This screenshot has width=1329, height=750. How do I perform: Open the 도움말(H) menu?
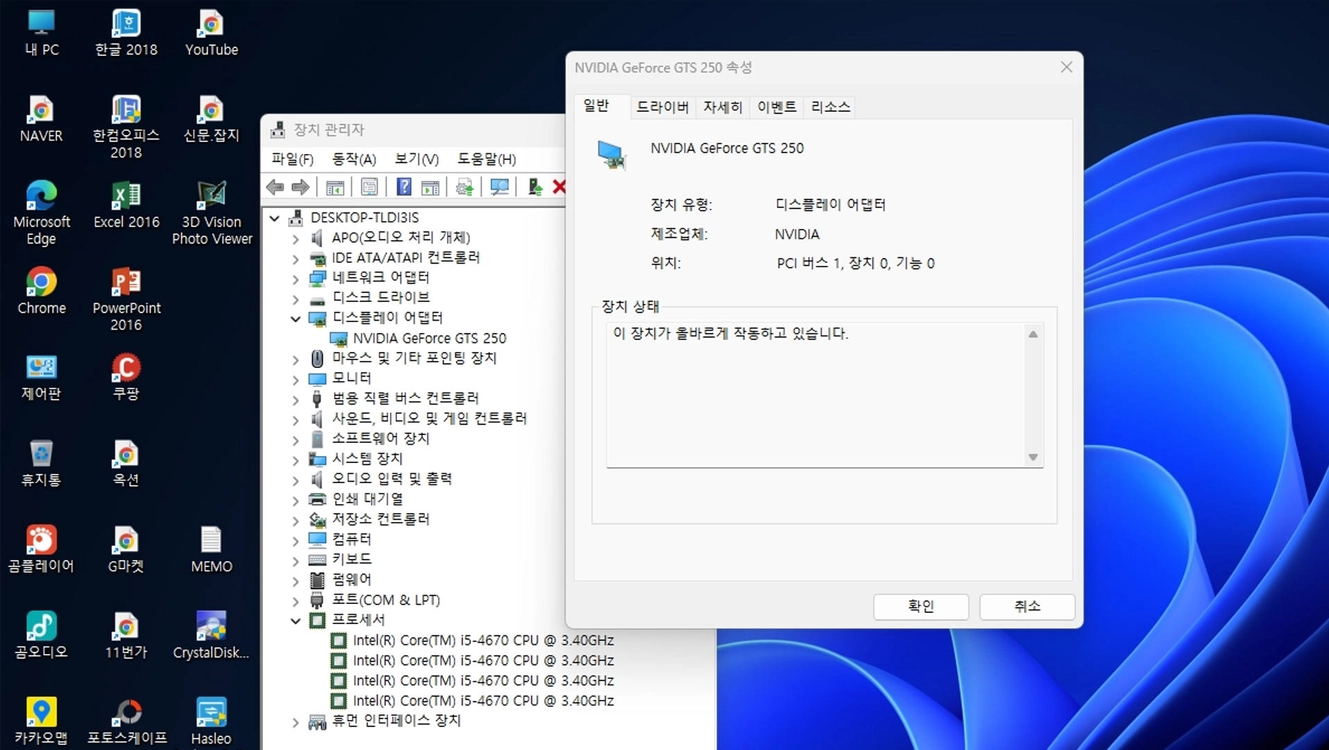[x=486, y=159]
